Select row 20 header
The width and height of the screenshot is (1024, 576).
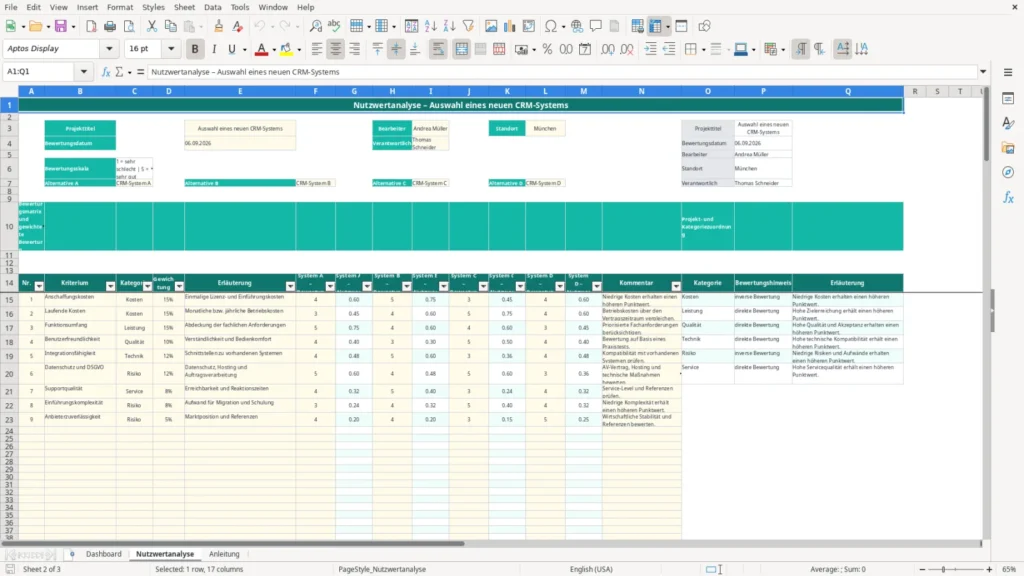(x=9, y=374)
